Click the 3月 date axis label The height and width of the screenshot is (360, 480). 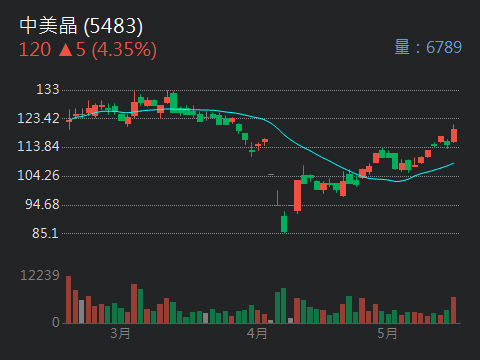[120, 333]
